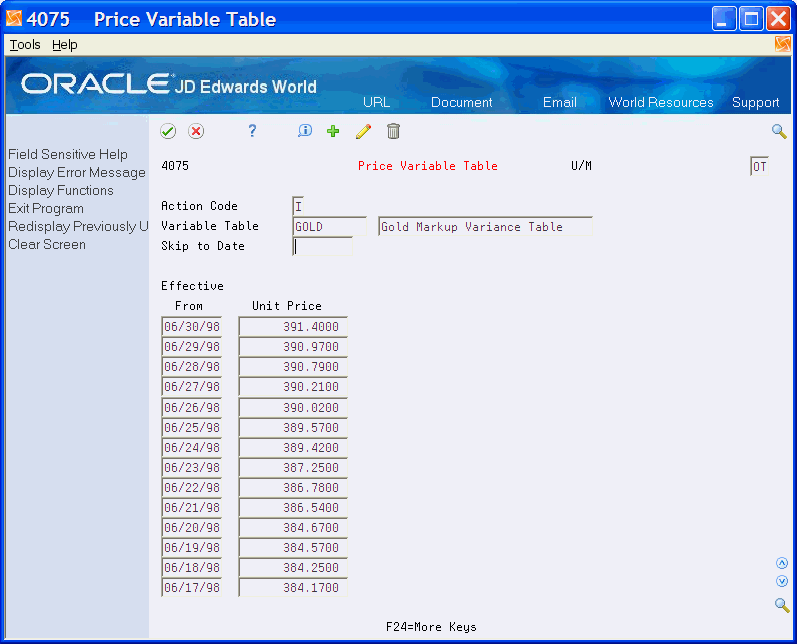Click the 06/23/98 effective date field
Image resolution: width=797 pixels, height=644 pixels.
(192, 468)
